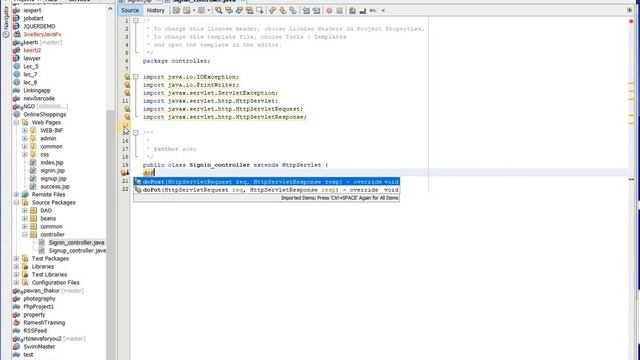Toggle Highlight Search in editor toolbar
The image size is (640, 360).
[249, 11]
